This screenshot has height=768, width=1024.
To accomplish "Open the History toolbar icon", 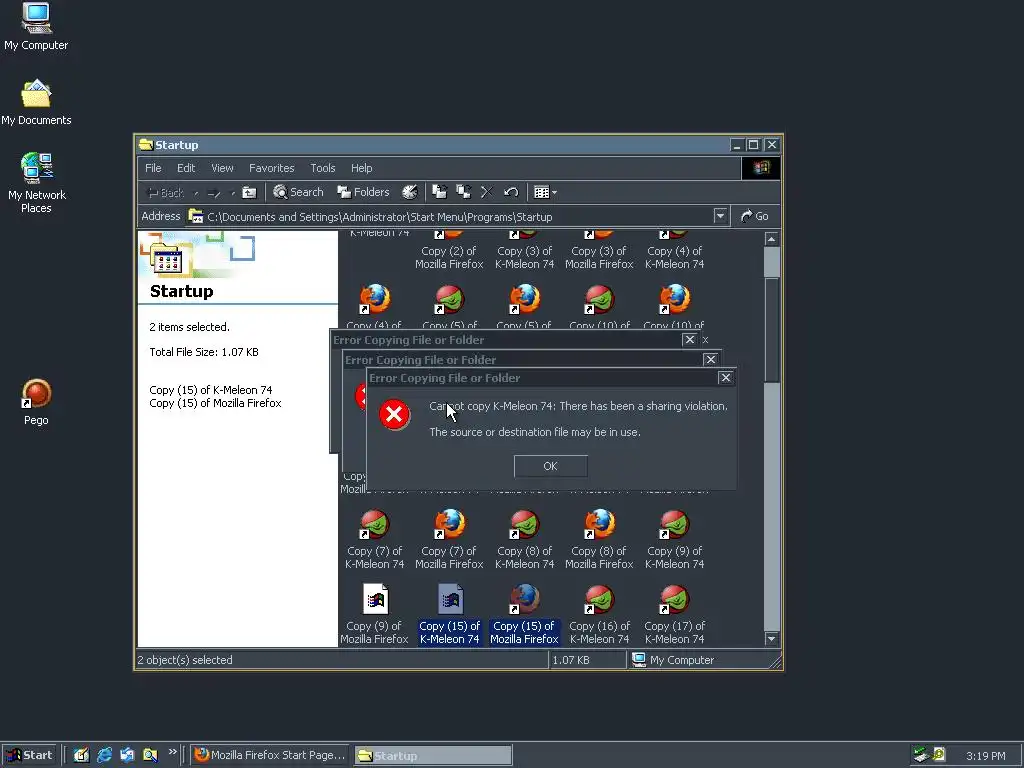I will pyautogui.click(x=409, y=192).
